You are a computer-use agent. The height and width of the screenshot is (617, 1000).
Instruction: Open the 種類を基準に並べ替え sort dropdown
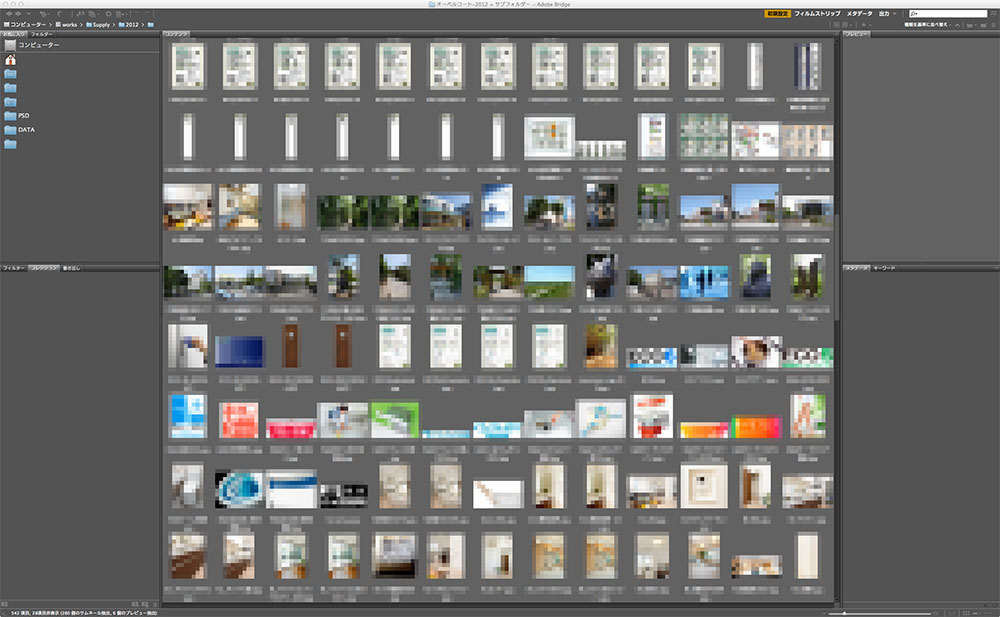[928, 25]
